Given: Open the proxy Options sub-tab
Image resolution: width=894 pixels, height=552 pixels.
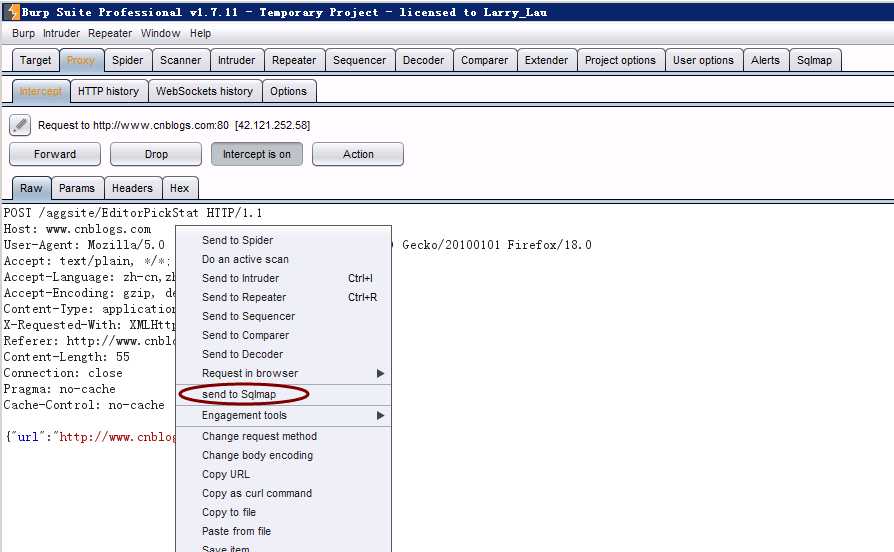Looking at the screenshot, I should coord(288,91).
